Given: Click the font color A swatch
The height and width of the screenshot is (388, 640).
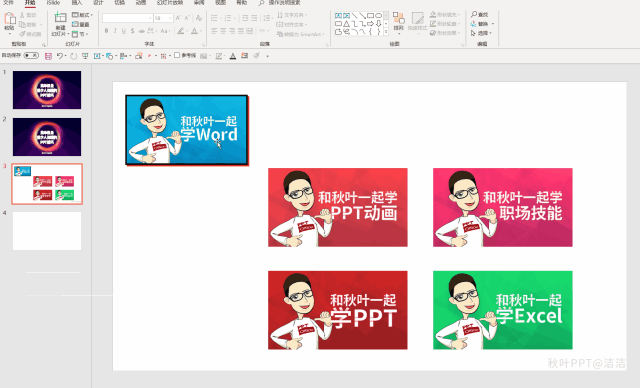Looking at the screenshot, I should 194,31.
